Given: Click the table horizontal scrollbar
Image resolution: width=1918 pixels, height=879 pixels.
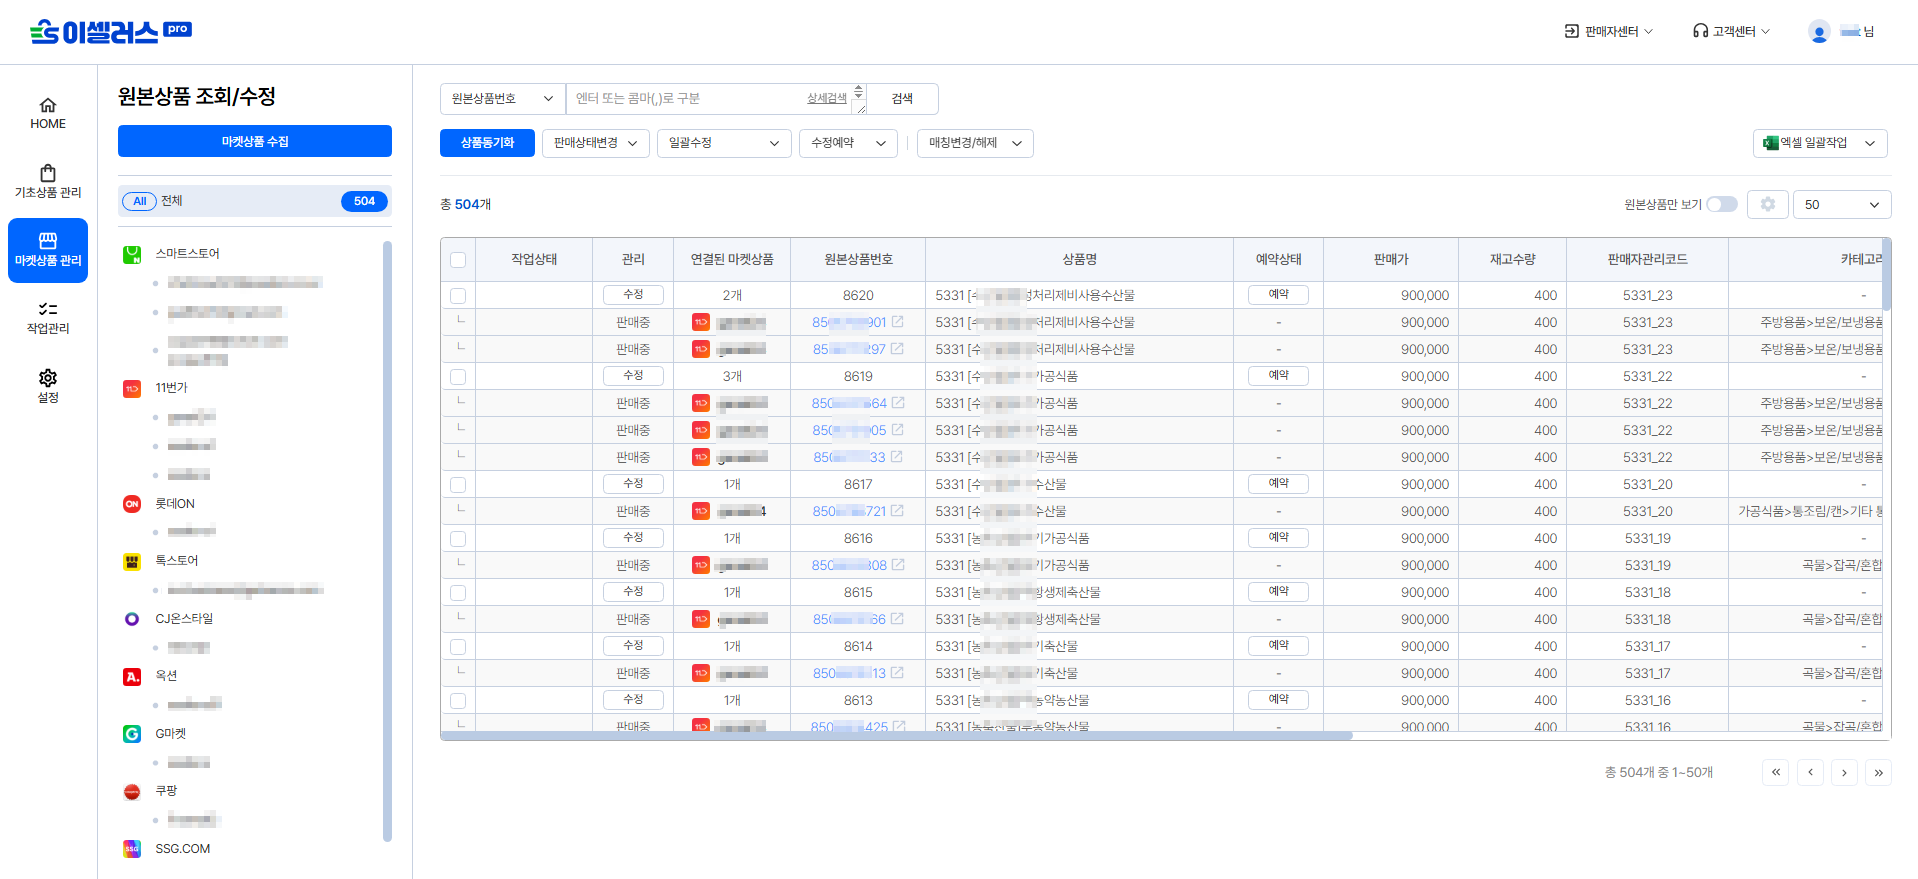Looking at the screenshot, I should [x=897, y=736].
